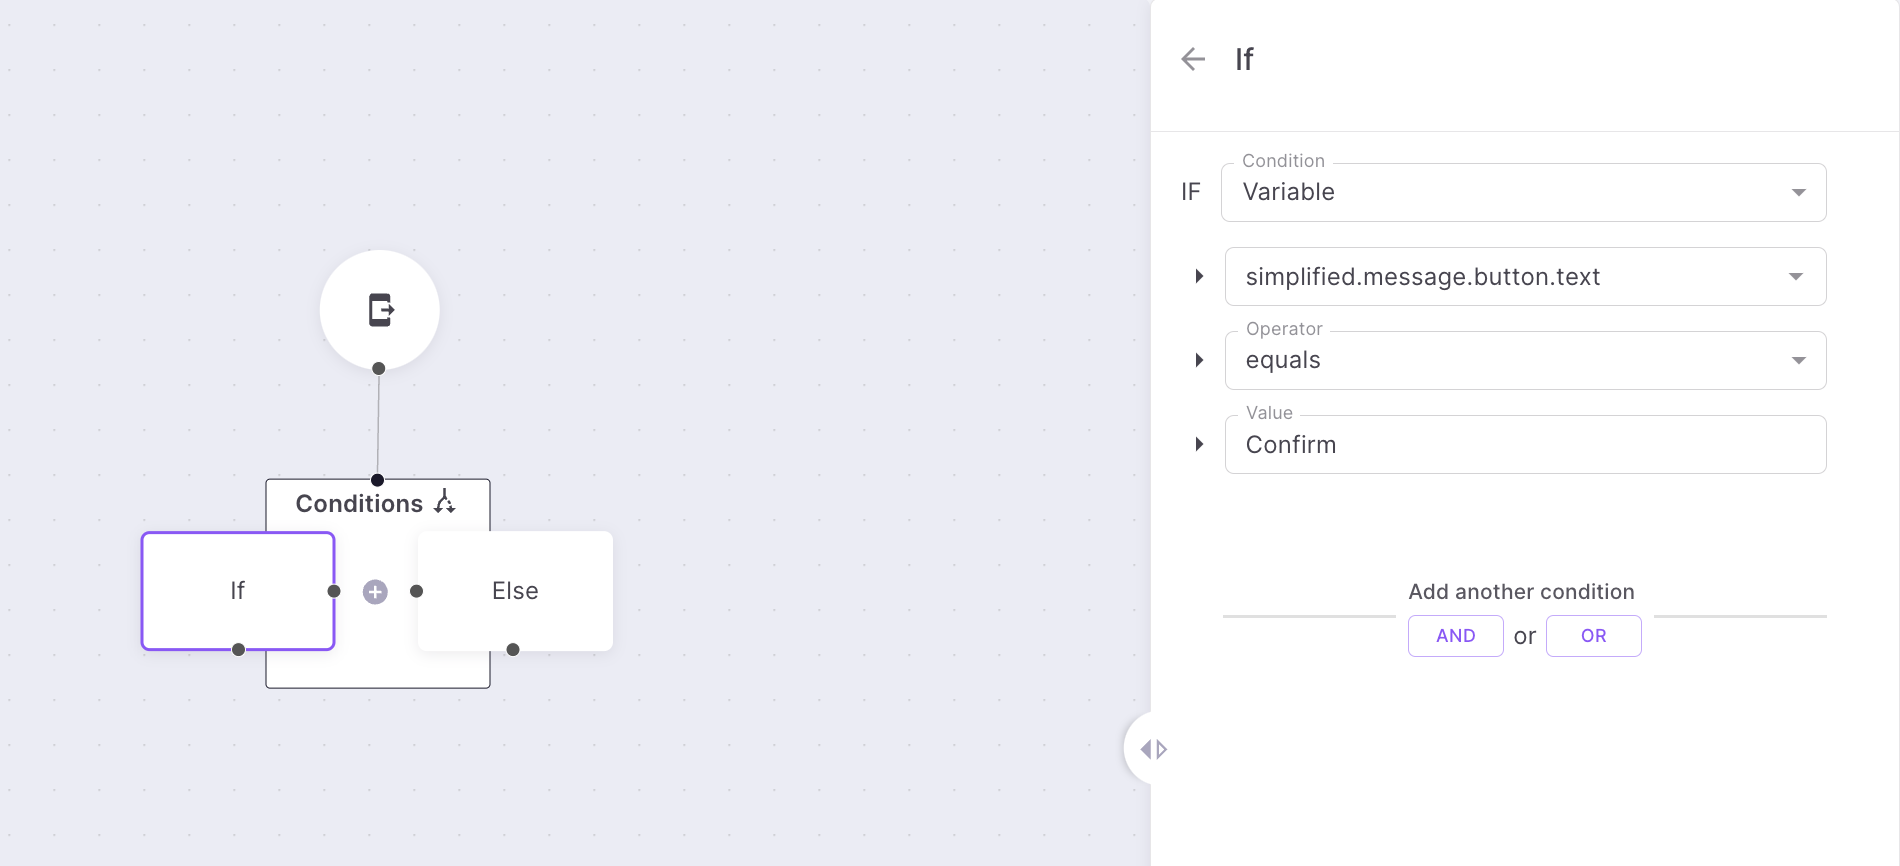1900x866 pixels.
Task: Select the If branch node
Action: click(238, 591)
